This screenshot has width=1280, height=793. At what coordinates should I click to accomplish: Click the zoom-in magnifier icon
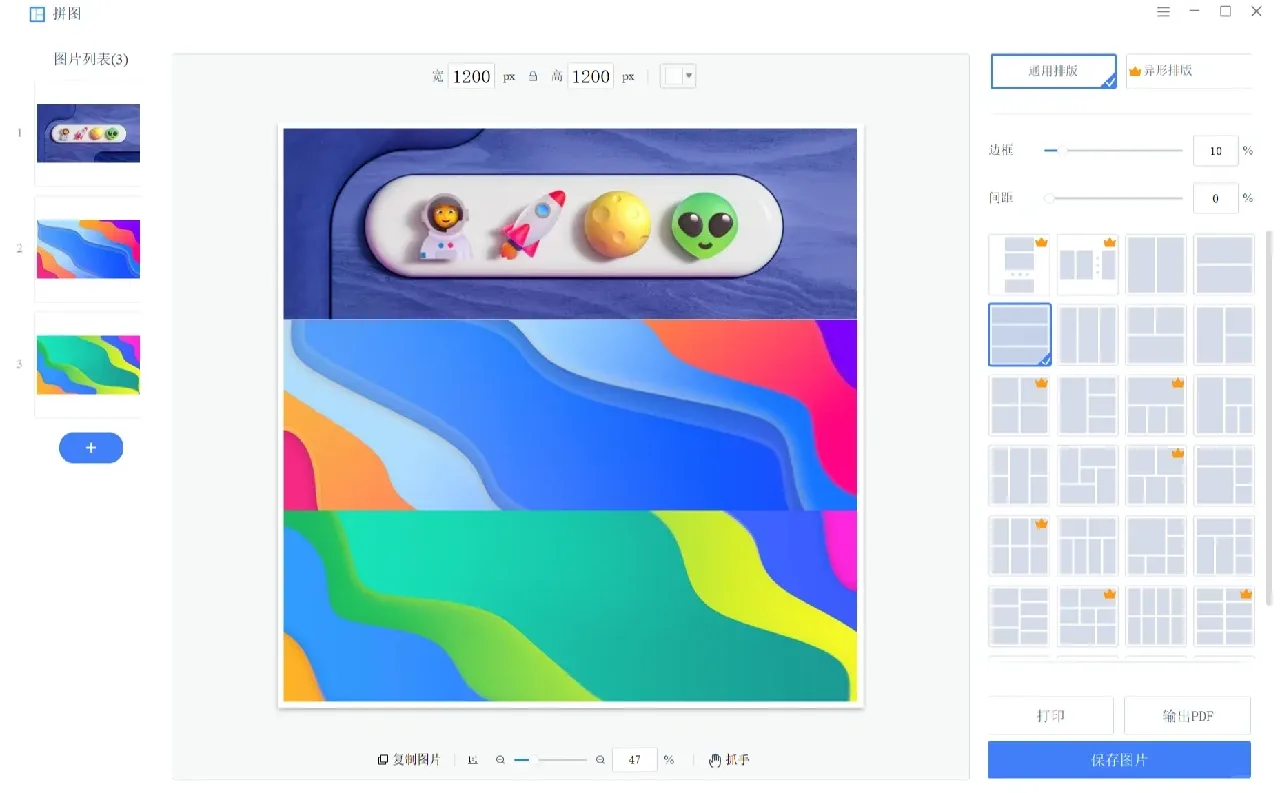[600, 759]
